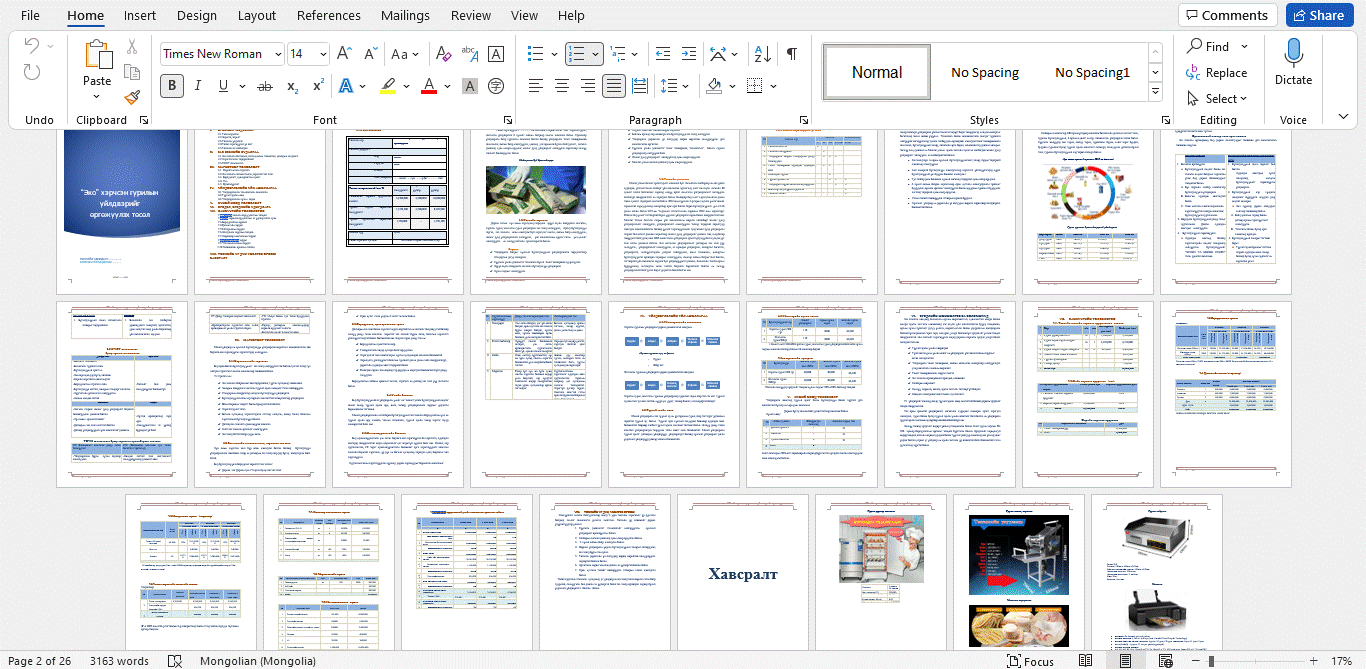The width and height of the screenshot is (1366, 669).
Task: Click the Copy icon in Clipboard group
Action: pyautogui.click(x=132, y=72)
